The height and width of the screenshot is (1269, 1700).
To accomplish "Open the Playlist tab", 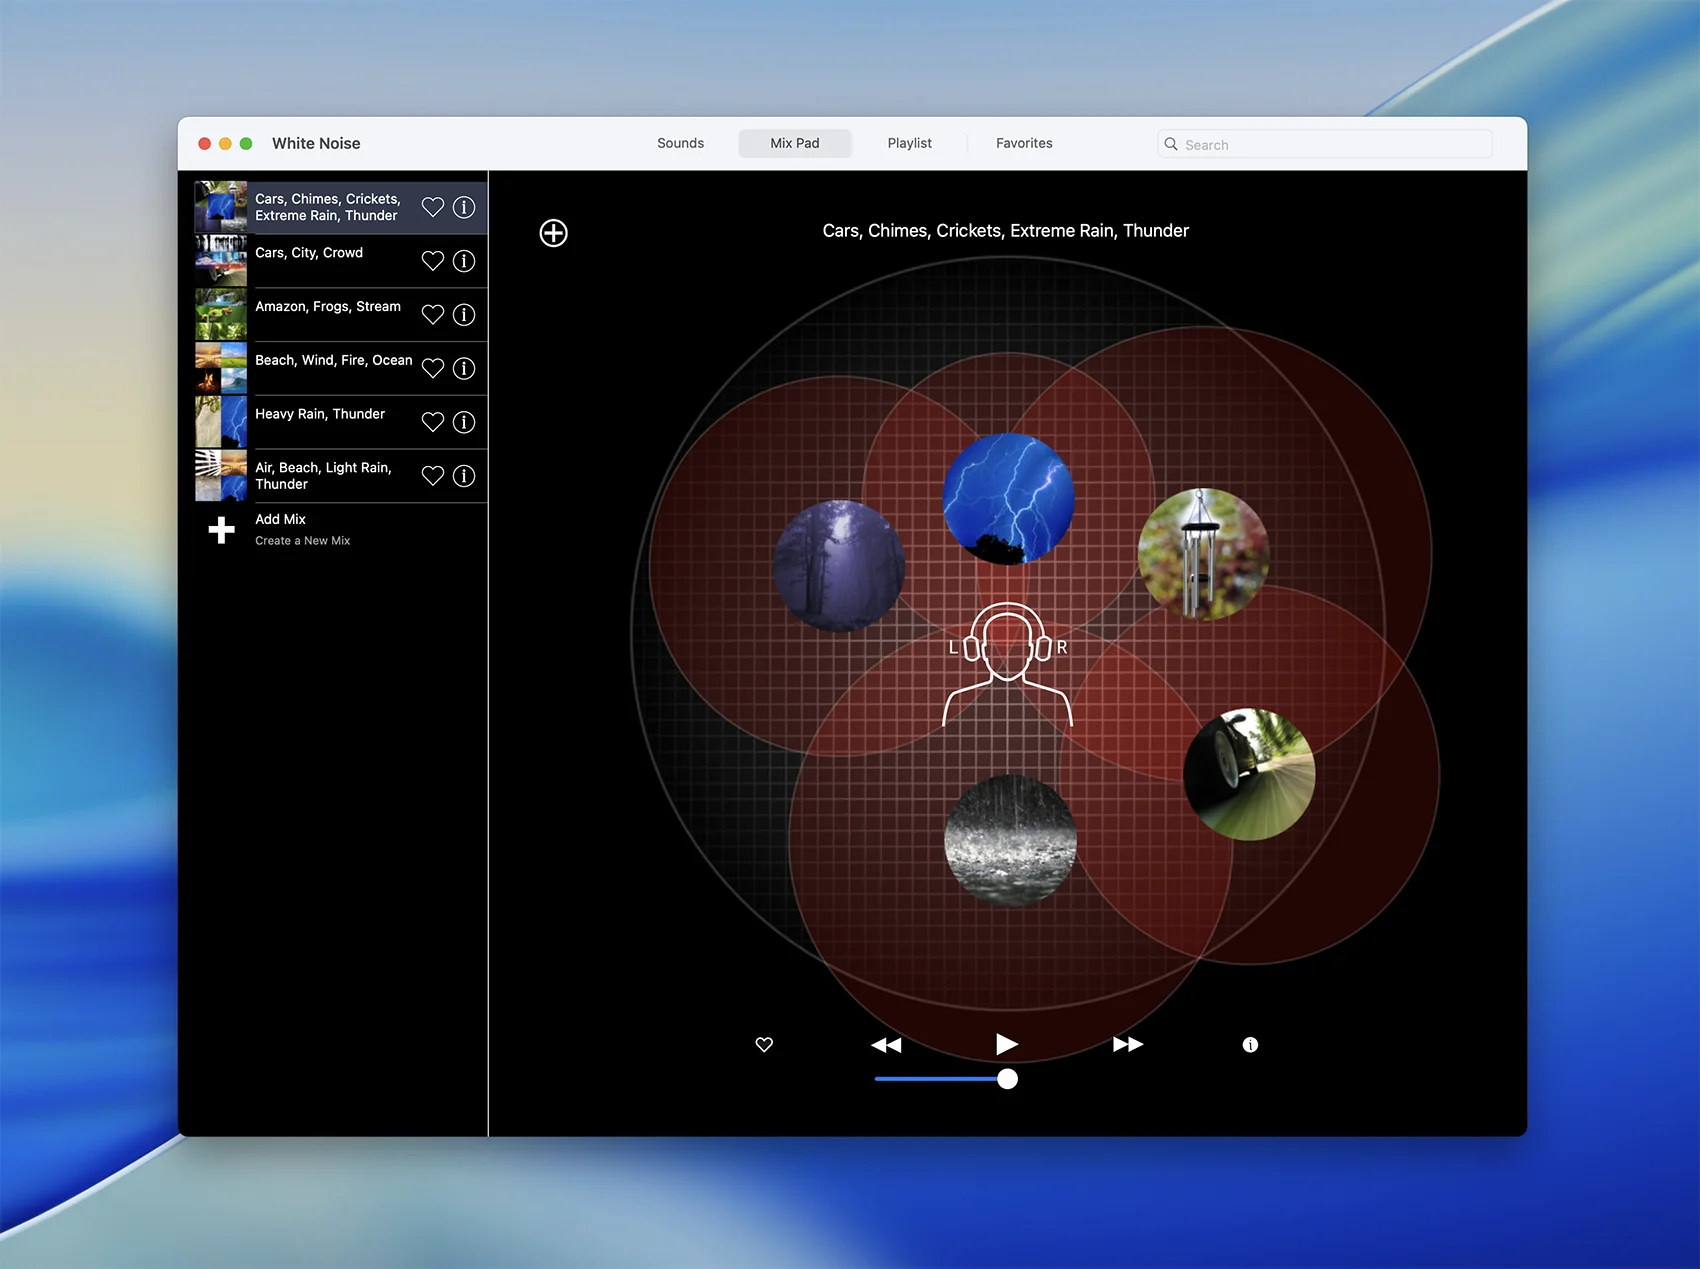I will coord(909,143).
